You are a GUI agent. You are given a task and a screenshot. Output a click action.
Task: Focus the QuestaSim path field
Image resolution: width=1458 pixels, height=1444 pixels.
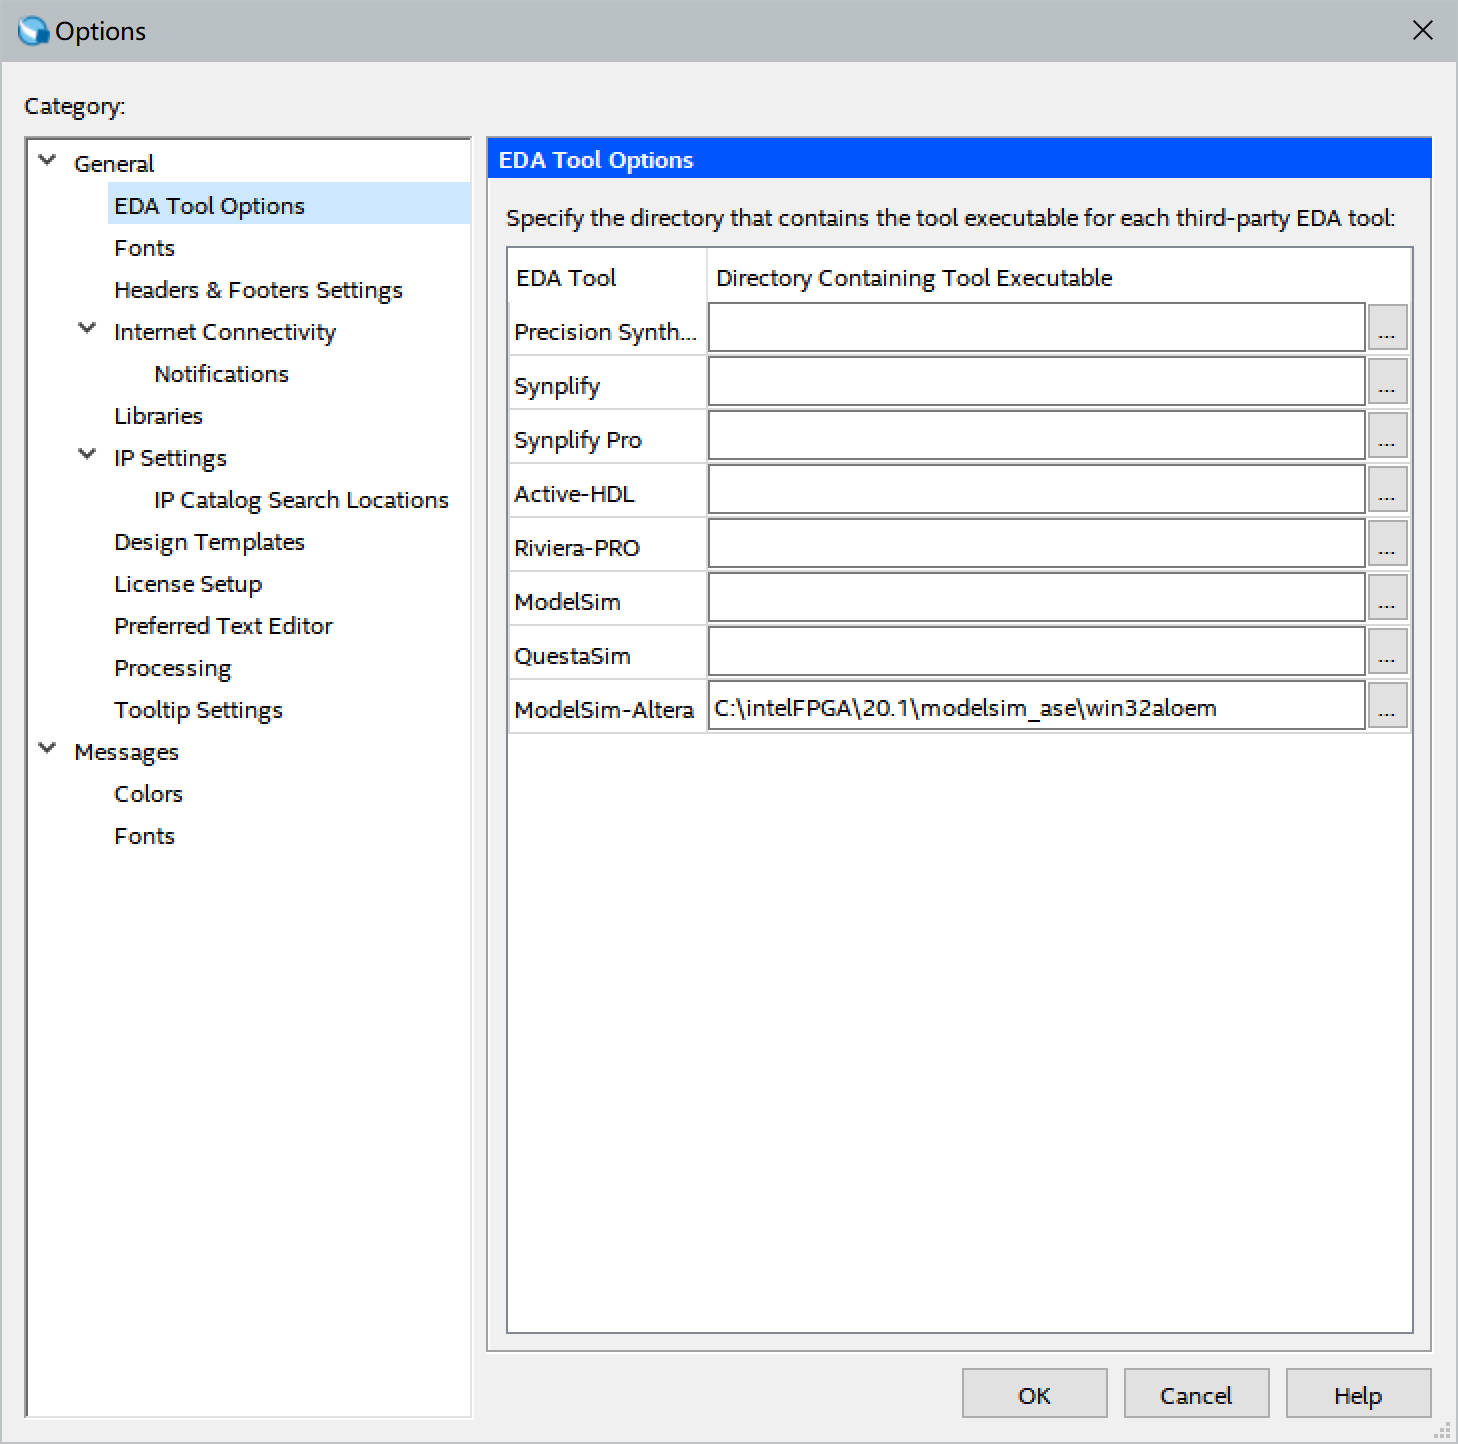(1037, 652)
